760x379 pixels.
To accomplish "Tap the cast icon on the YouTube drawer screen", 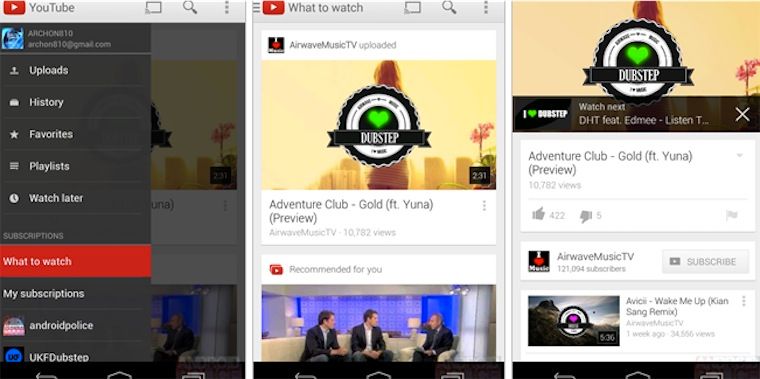I will [x=154, y=7].
